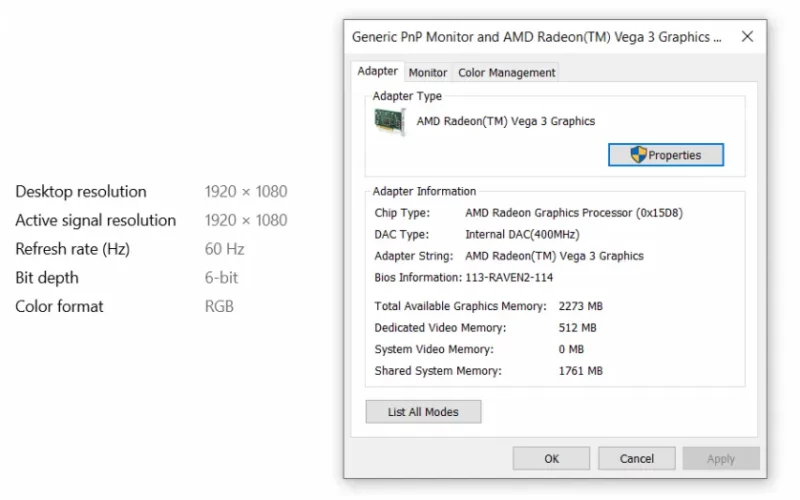Viewport: 800px width, 500px height.
Task: Click 'System Video Memory:' label
Action: pyautogui.click(x=434, y=349)
